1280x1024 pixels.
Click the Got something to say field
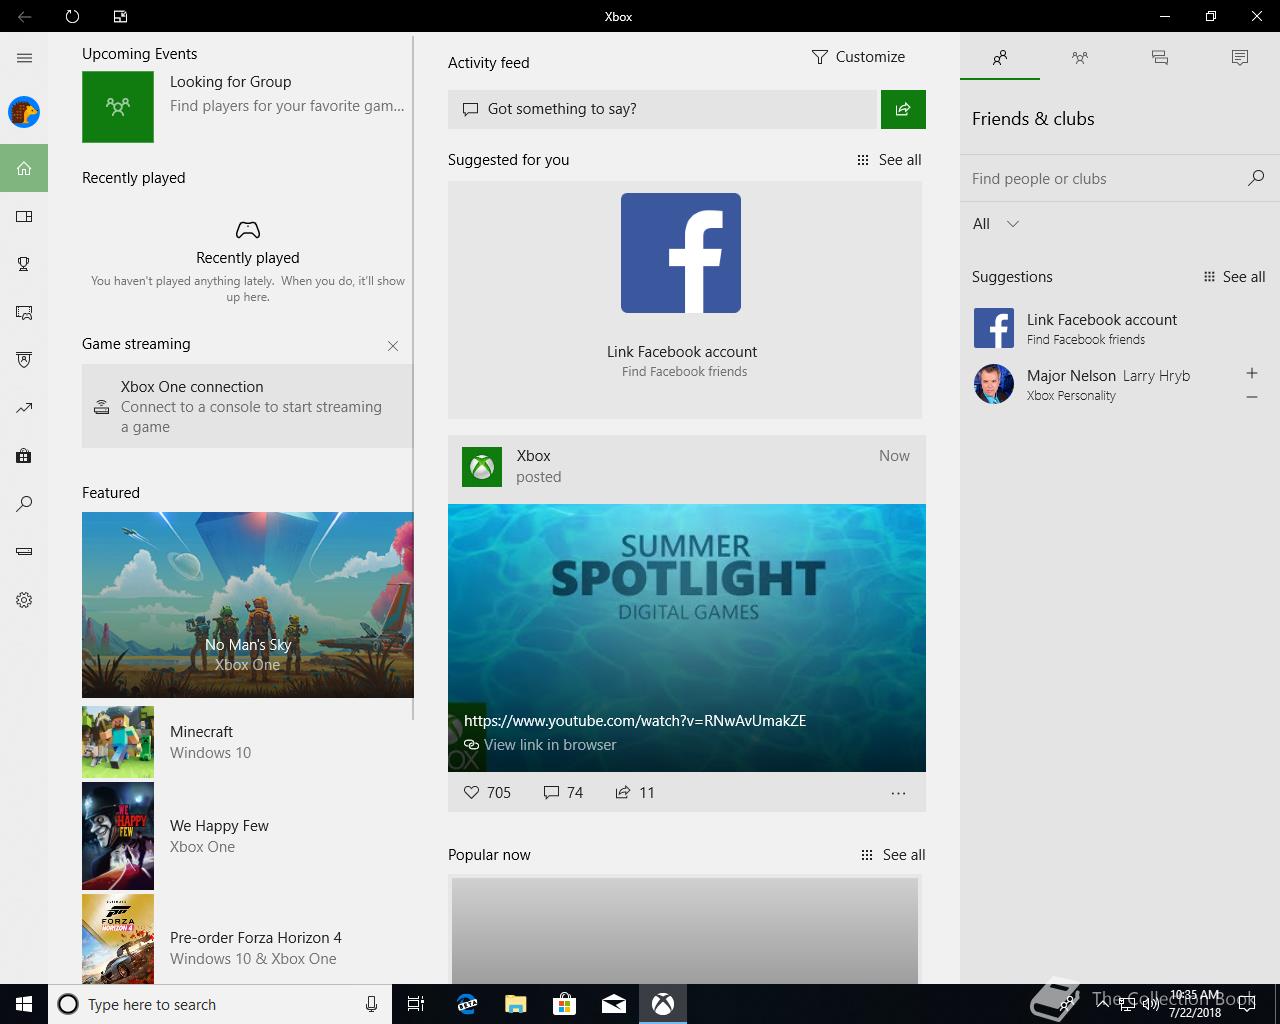[662, 109]
